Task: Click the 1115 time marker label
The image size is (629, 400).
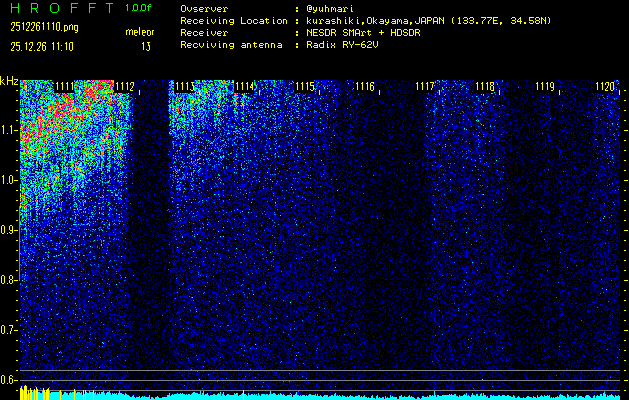Action: pos(304,86)
